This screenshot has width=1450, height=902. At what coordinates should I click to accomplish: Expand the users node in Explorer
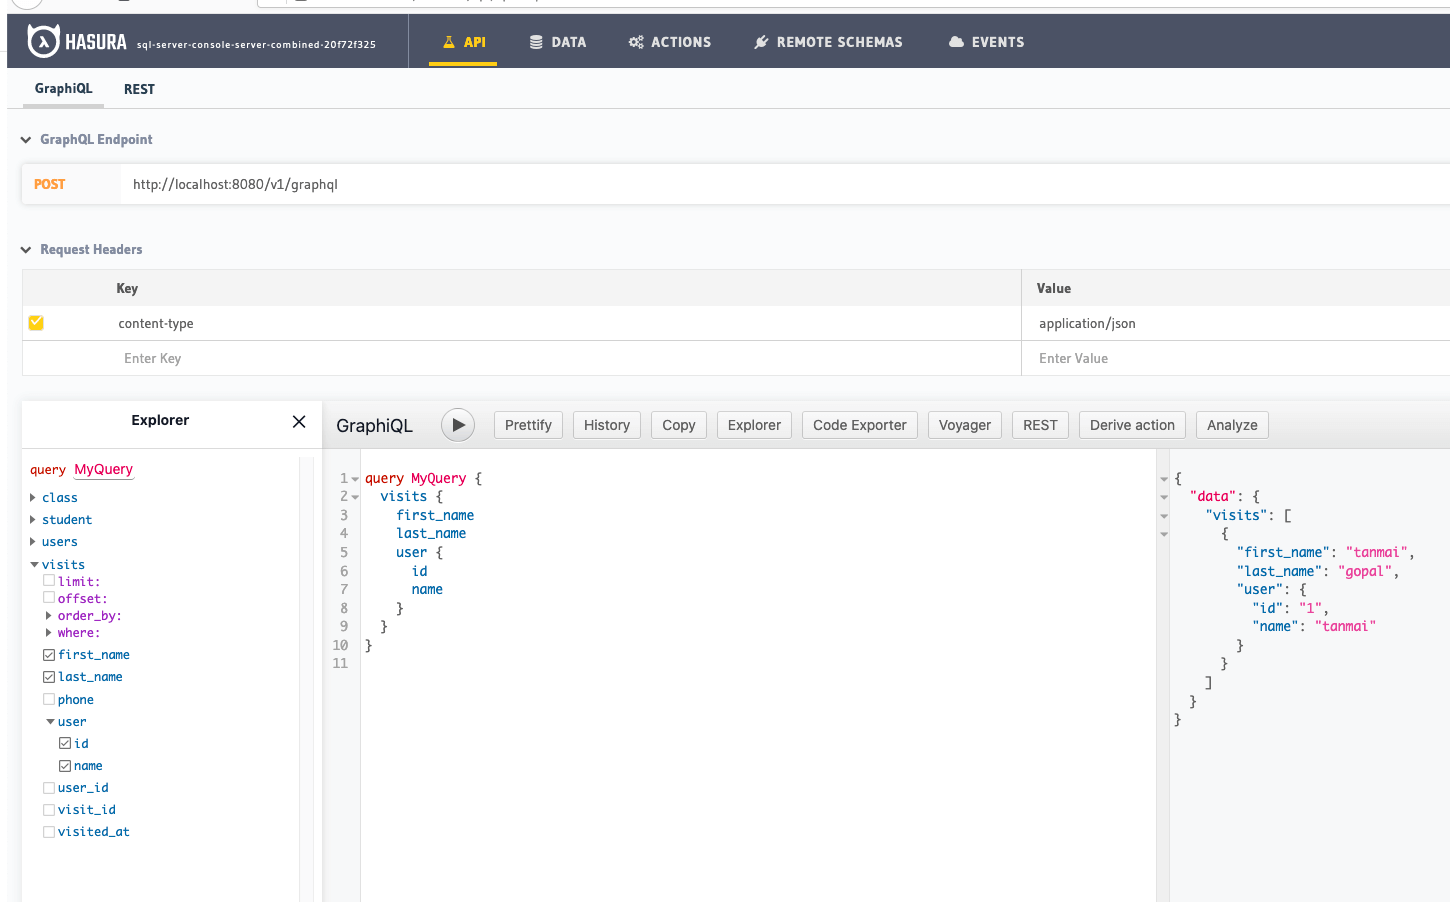(x=33, y=542)
